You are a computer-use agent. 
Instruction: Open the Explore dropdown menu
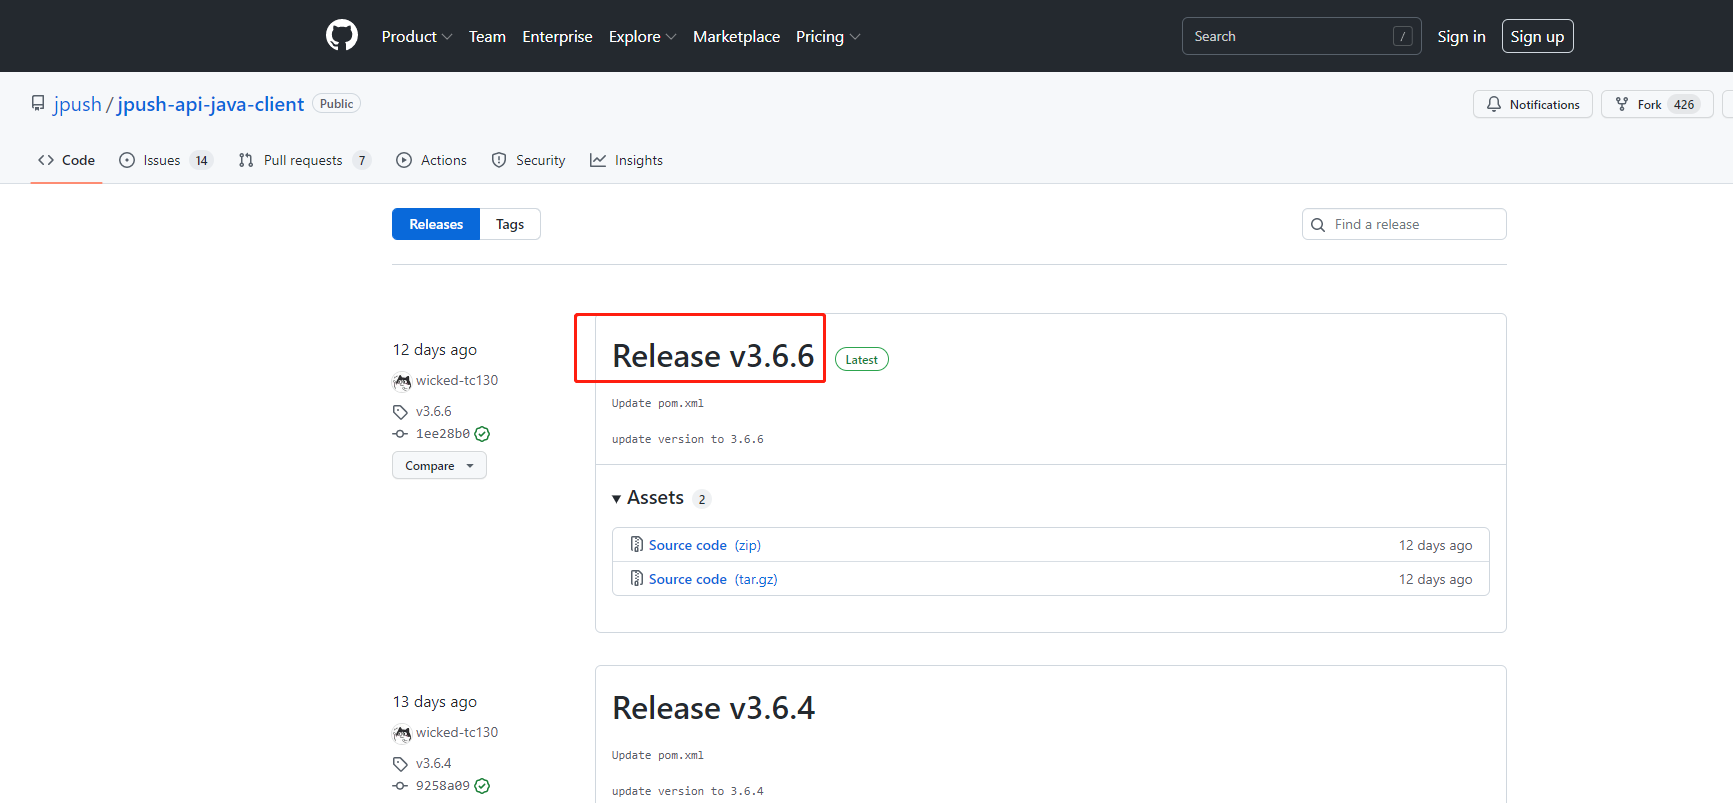click(x=643, y=36)
